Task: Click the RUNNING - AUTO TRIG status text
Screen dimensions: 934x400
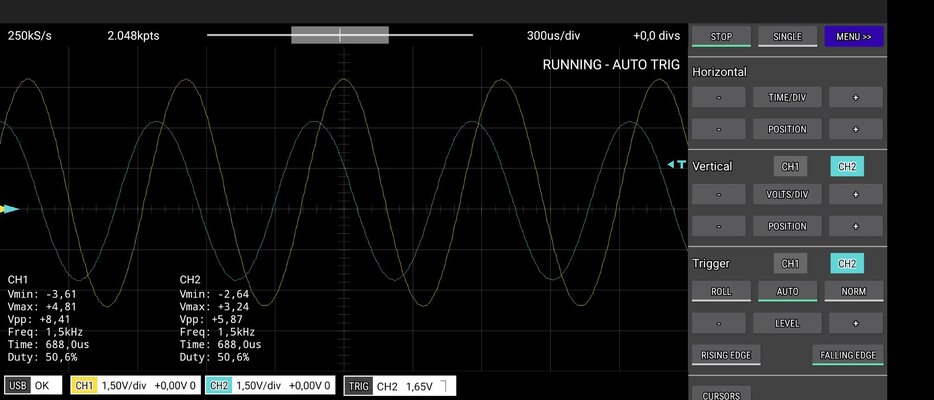Action: (x=611, y=65)
